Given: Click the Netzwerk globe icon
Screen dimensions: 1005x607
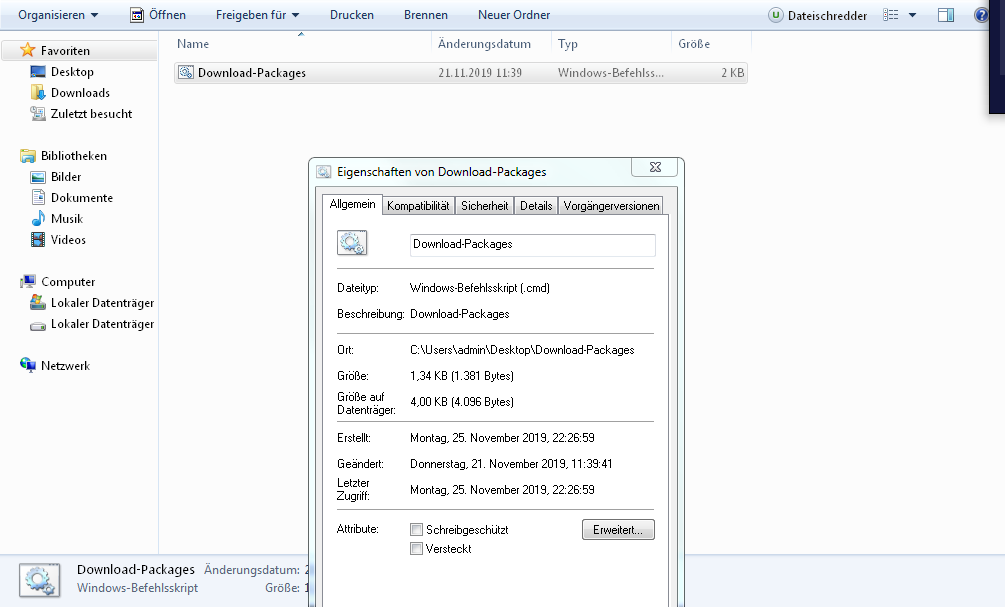Looking at the screenshot, I should 28,365.
